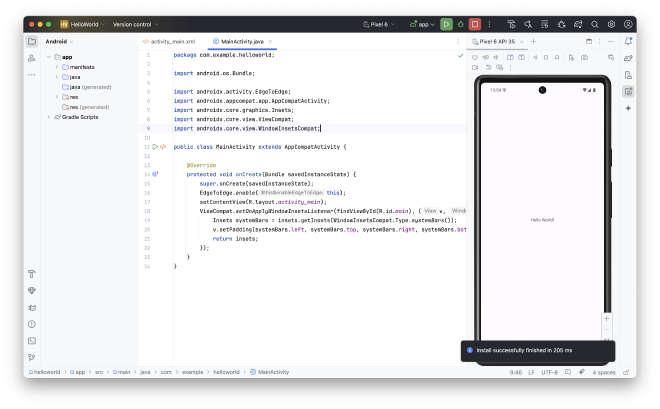
Task: Close the MainActivity.java tab
Action: click(270, 41)
